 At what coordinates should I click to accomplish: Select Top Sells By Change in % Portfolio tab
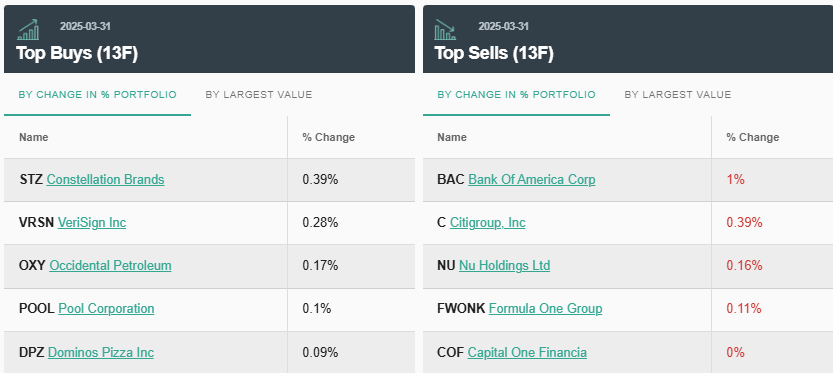point(516,95)
